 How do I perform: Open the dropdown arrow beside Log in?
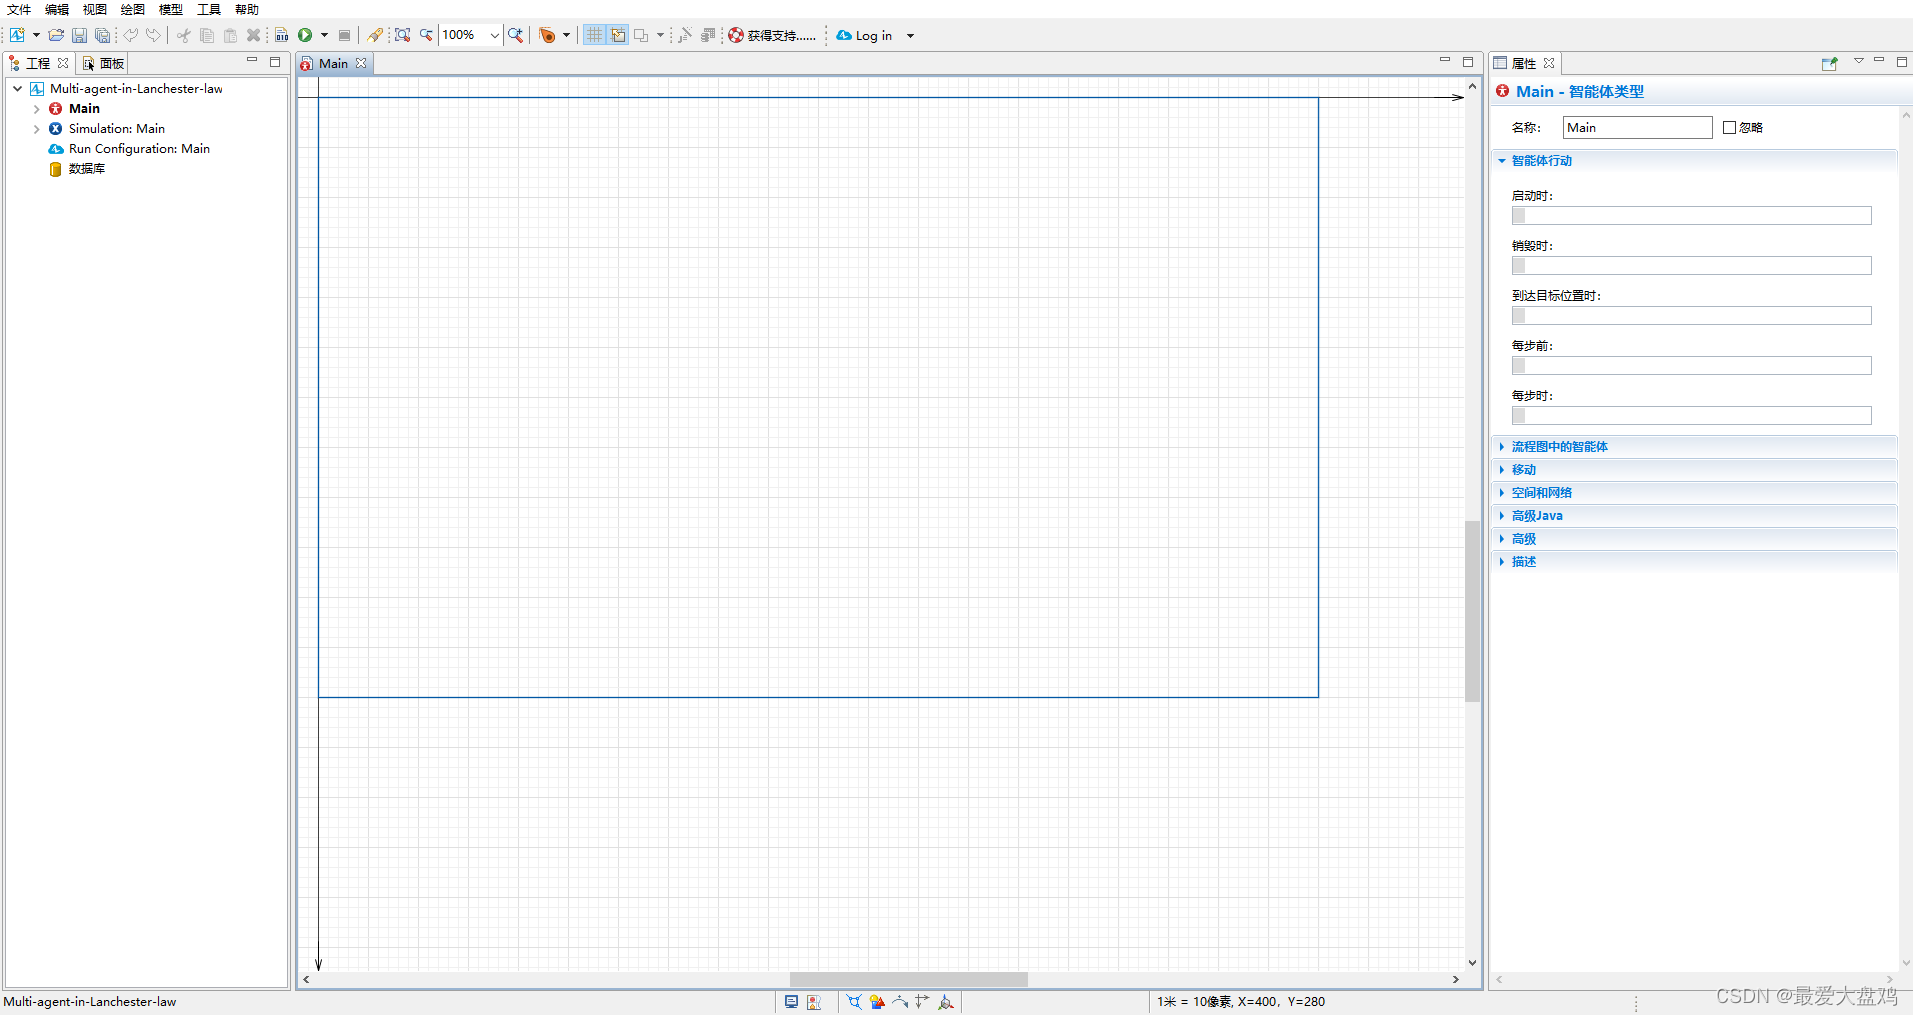point(910,35)
